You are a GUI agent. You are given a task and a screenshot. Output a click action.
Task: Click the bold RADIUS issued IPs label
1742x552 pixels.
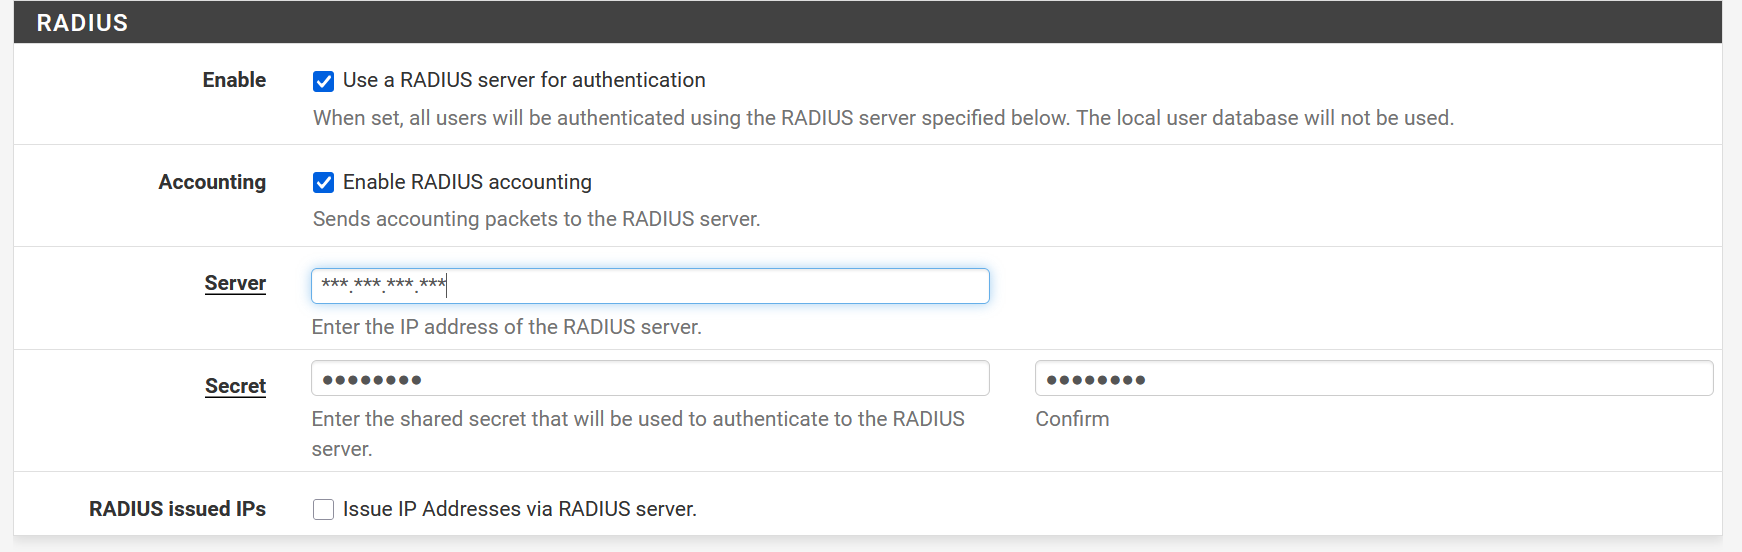tap(177, 509)
